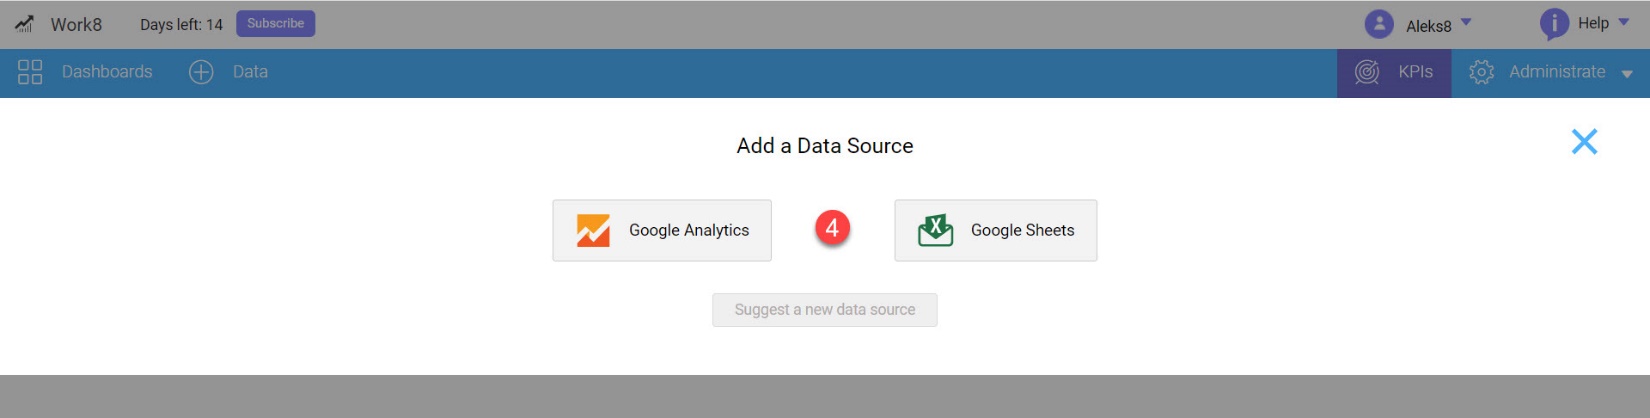Click Suggest a new data source
Screen dimensions: 1650x418
825,310
